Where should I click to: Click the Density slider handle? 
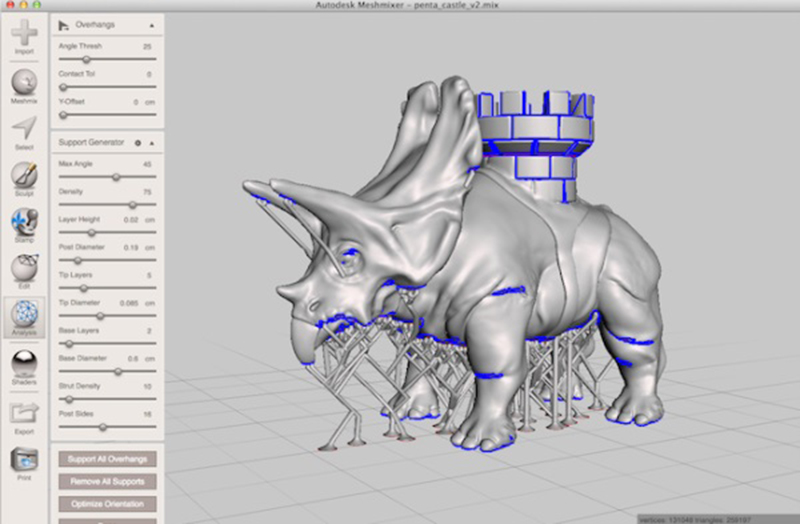click(x=132, y=205)
